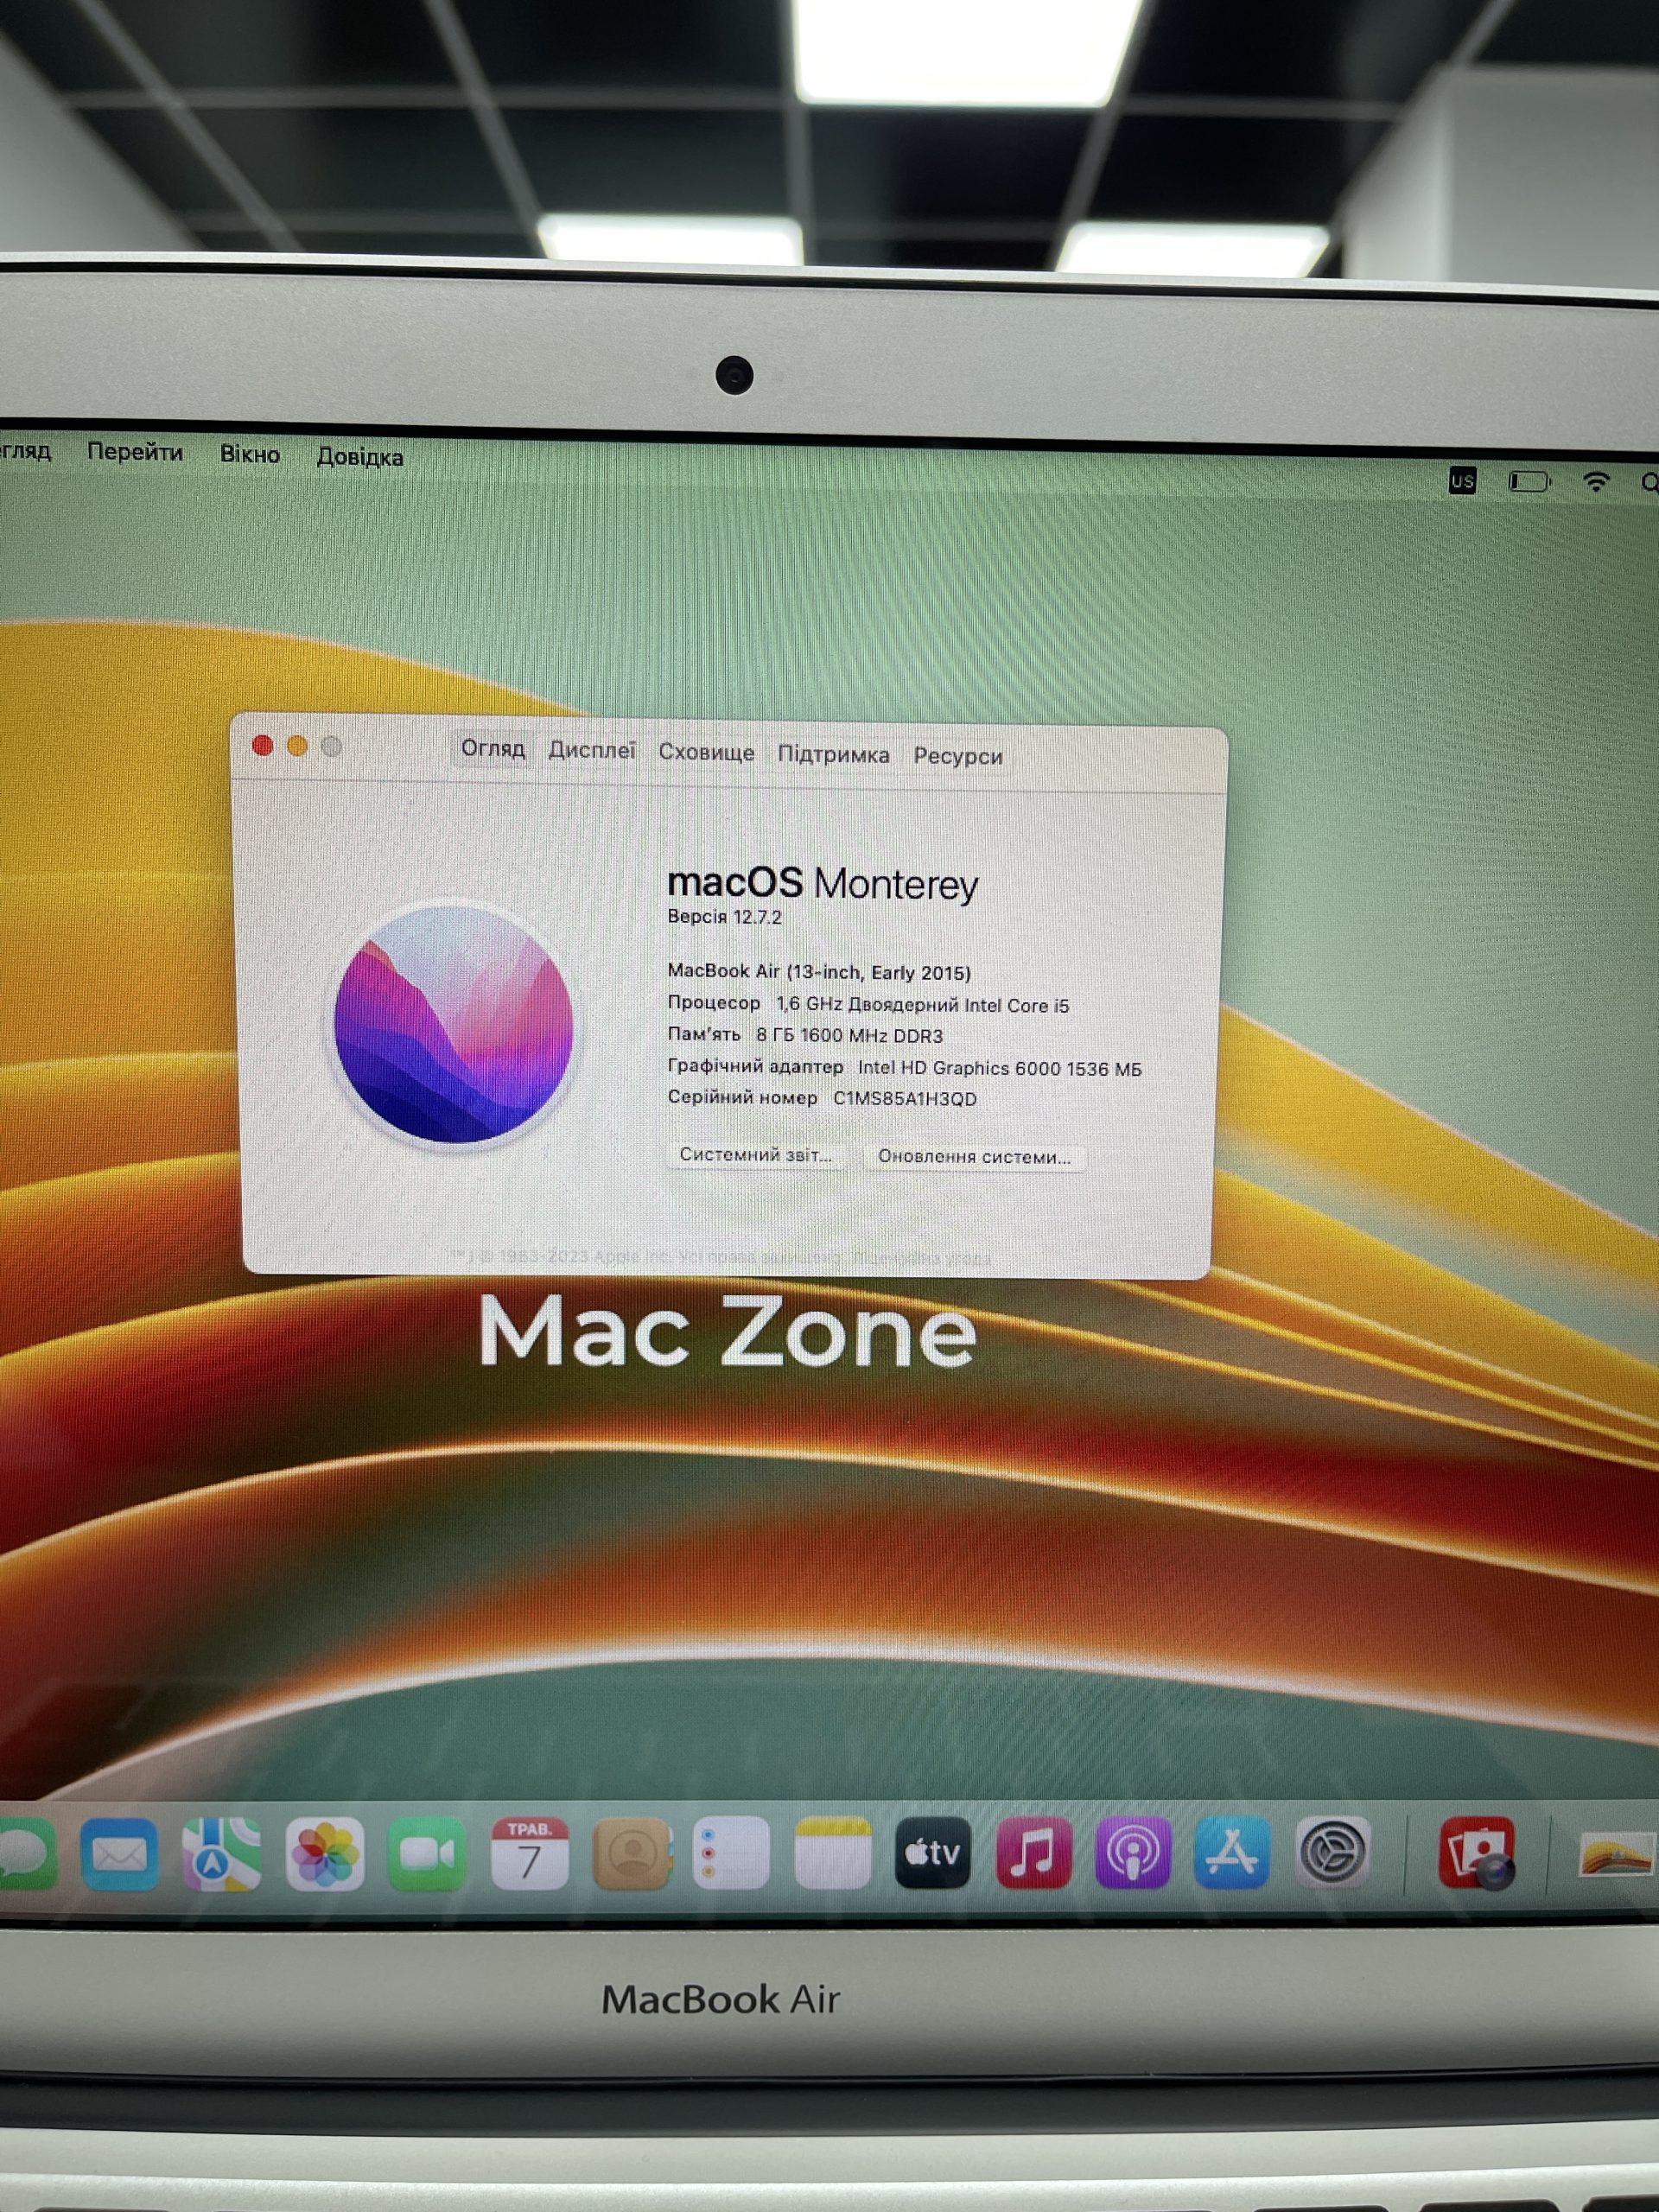
Task: Click MacBook Air (13-inch, Early 2015) text
Action: click(819, 972)
